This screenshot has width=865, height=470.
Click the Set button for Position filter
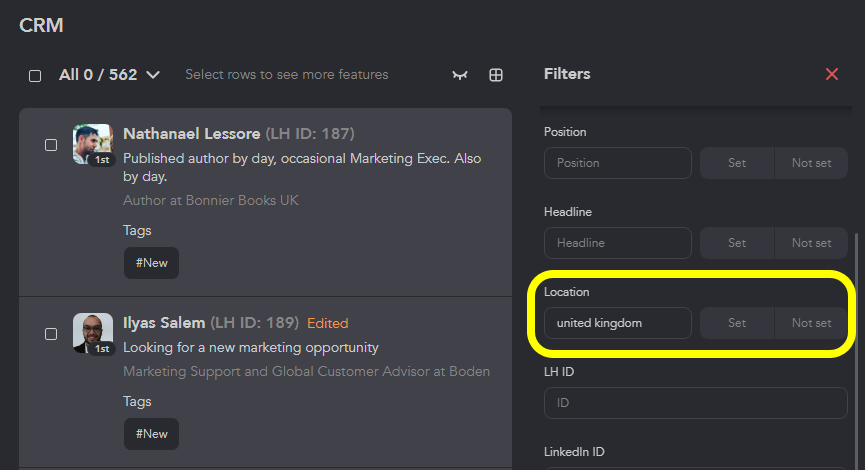click(737, 163)
